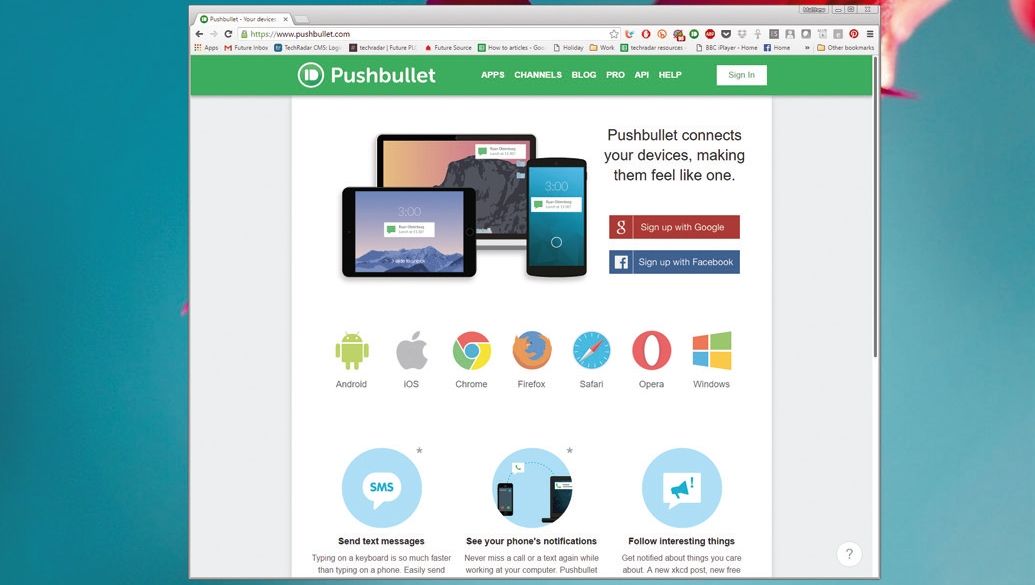Select the Windows platform icon
Viewport: 1035px width, 585px height.
[x=712, y=351]
